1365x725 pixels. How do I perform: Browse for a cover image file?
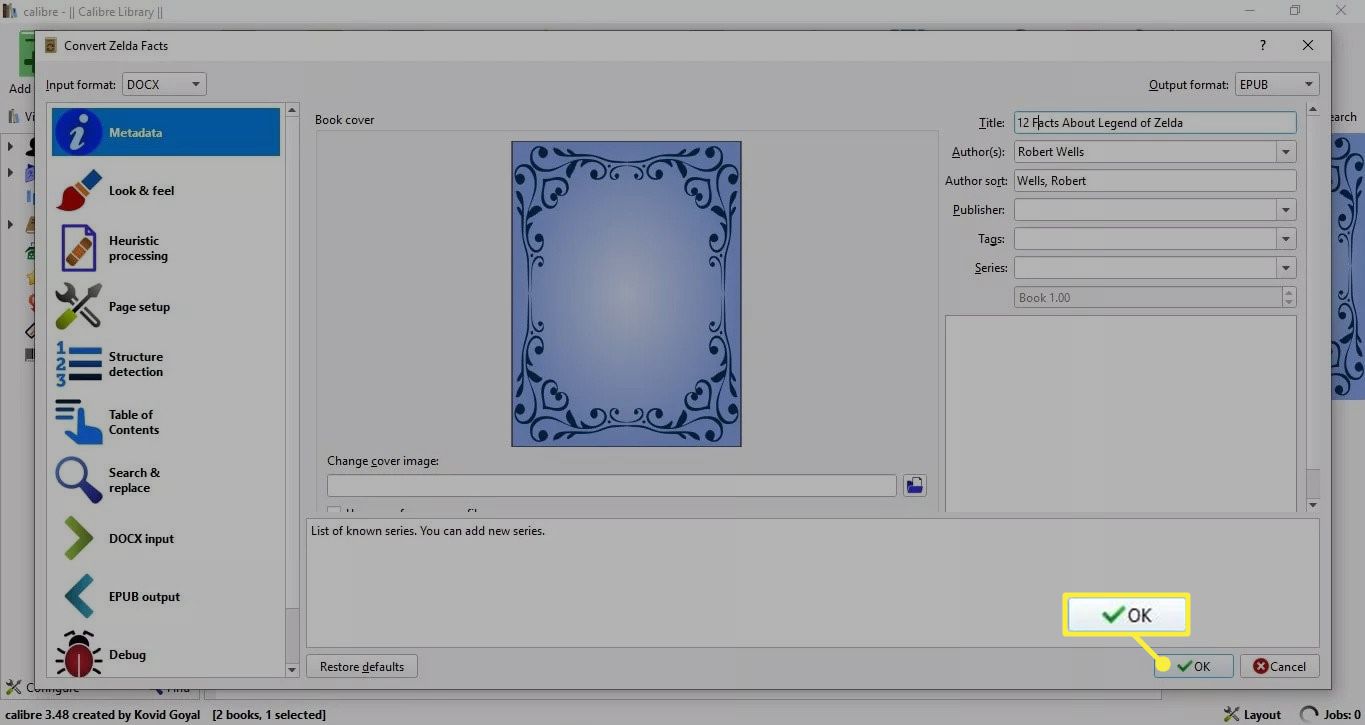pyautogui.click(x=914, y=485)
